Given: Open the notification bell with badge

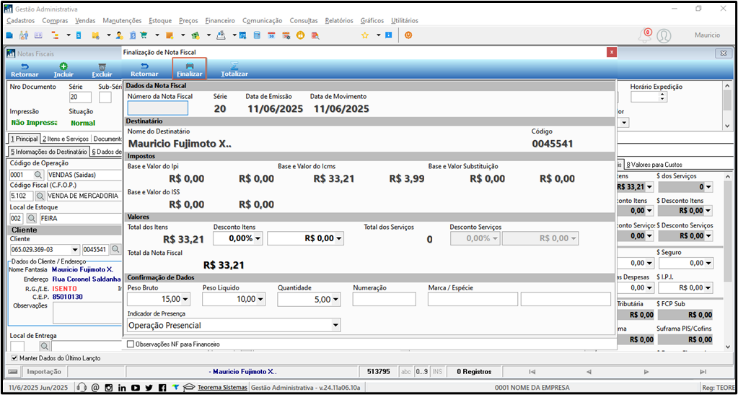Looking at the screenshot, I should point(645,35).
